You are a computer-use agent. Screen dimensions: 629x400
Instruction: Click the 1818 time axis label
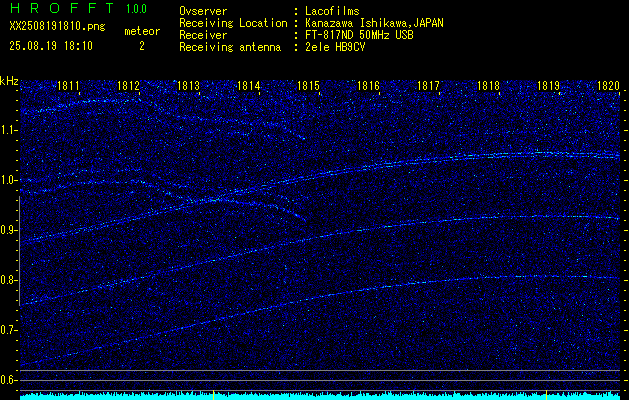[x=489, y=86]
